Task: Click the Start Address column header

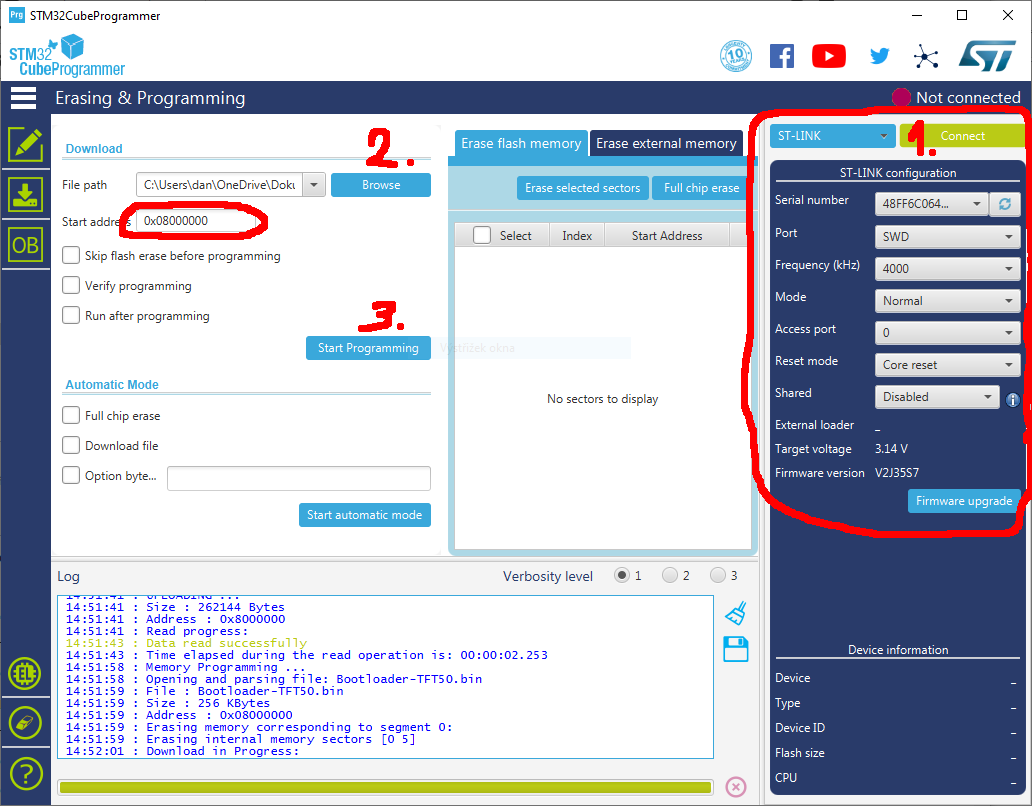Action: (x=667, y=236)
